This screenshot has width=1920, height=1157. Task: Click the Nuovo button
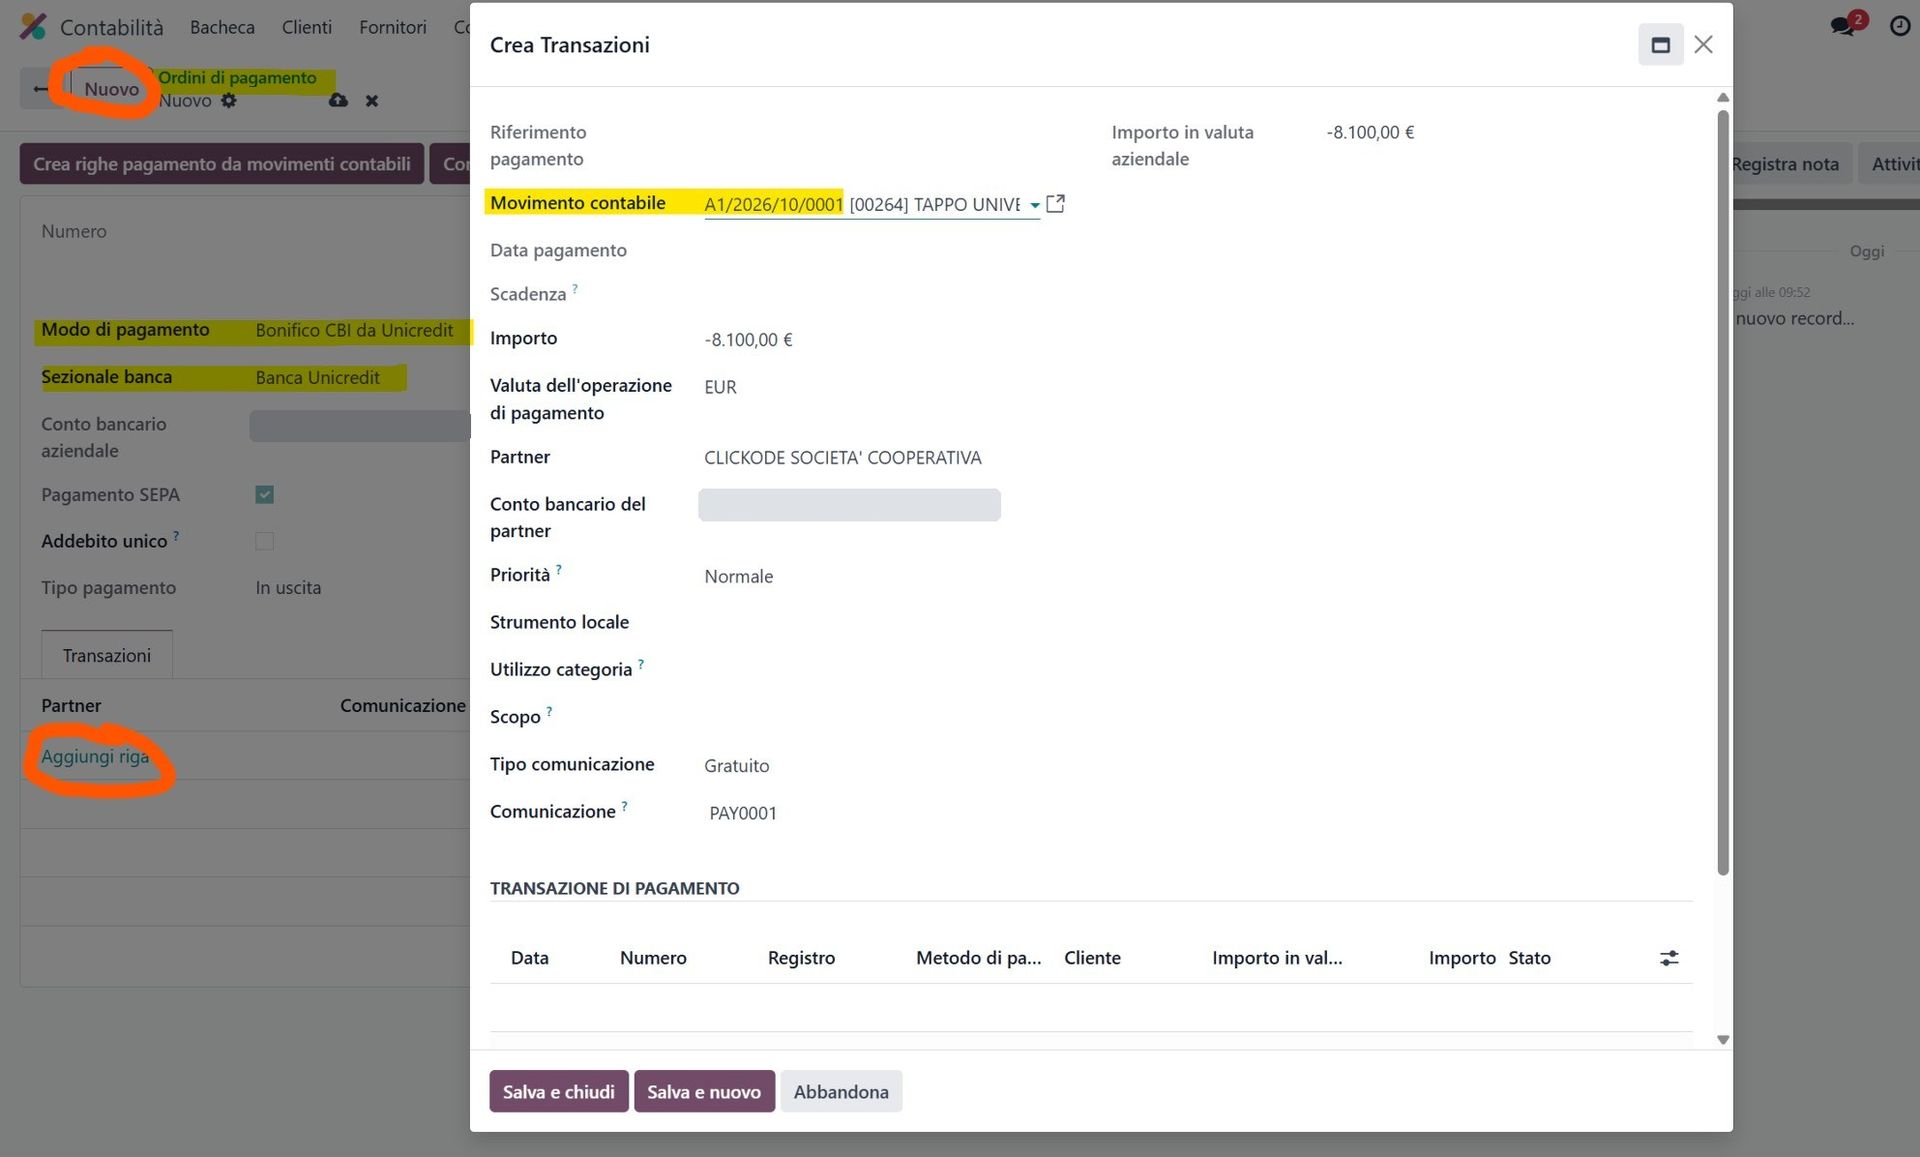(111, 89)
